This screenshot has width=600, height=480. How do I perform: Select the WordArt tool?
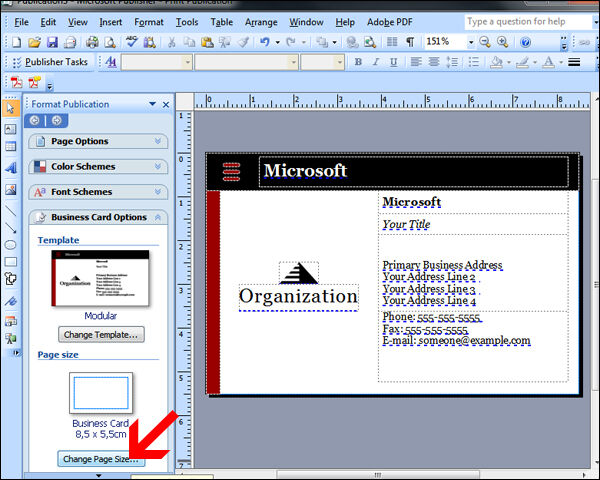coord(11,167)
